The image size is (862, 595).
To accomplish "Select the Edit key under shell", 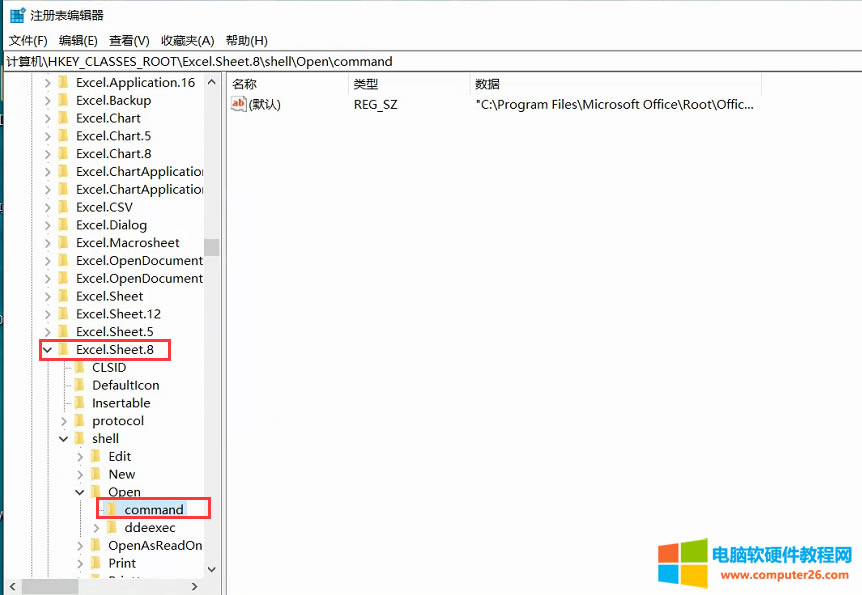I will pos(119,455).
